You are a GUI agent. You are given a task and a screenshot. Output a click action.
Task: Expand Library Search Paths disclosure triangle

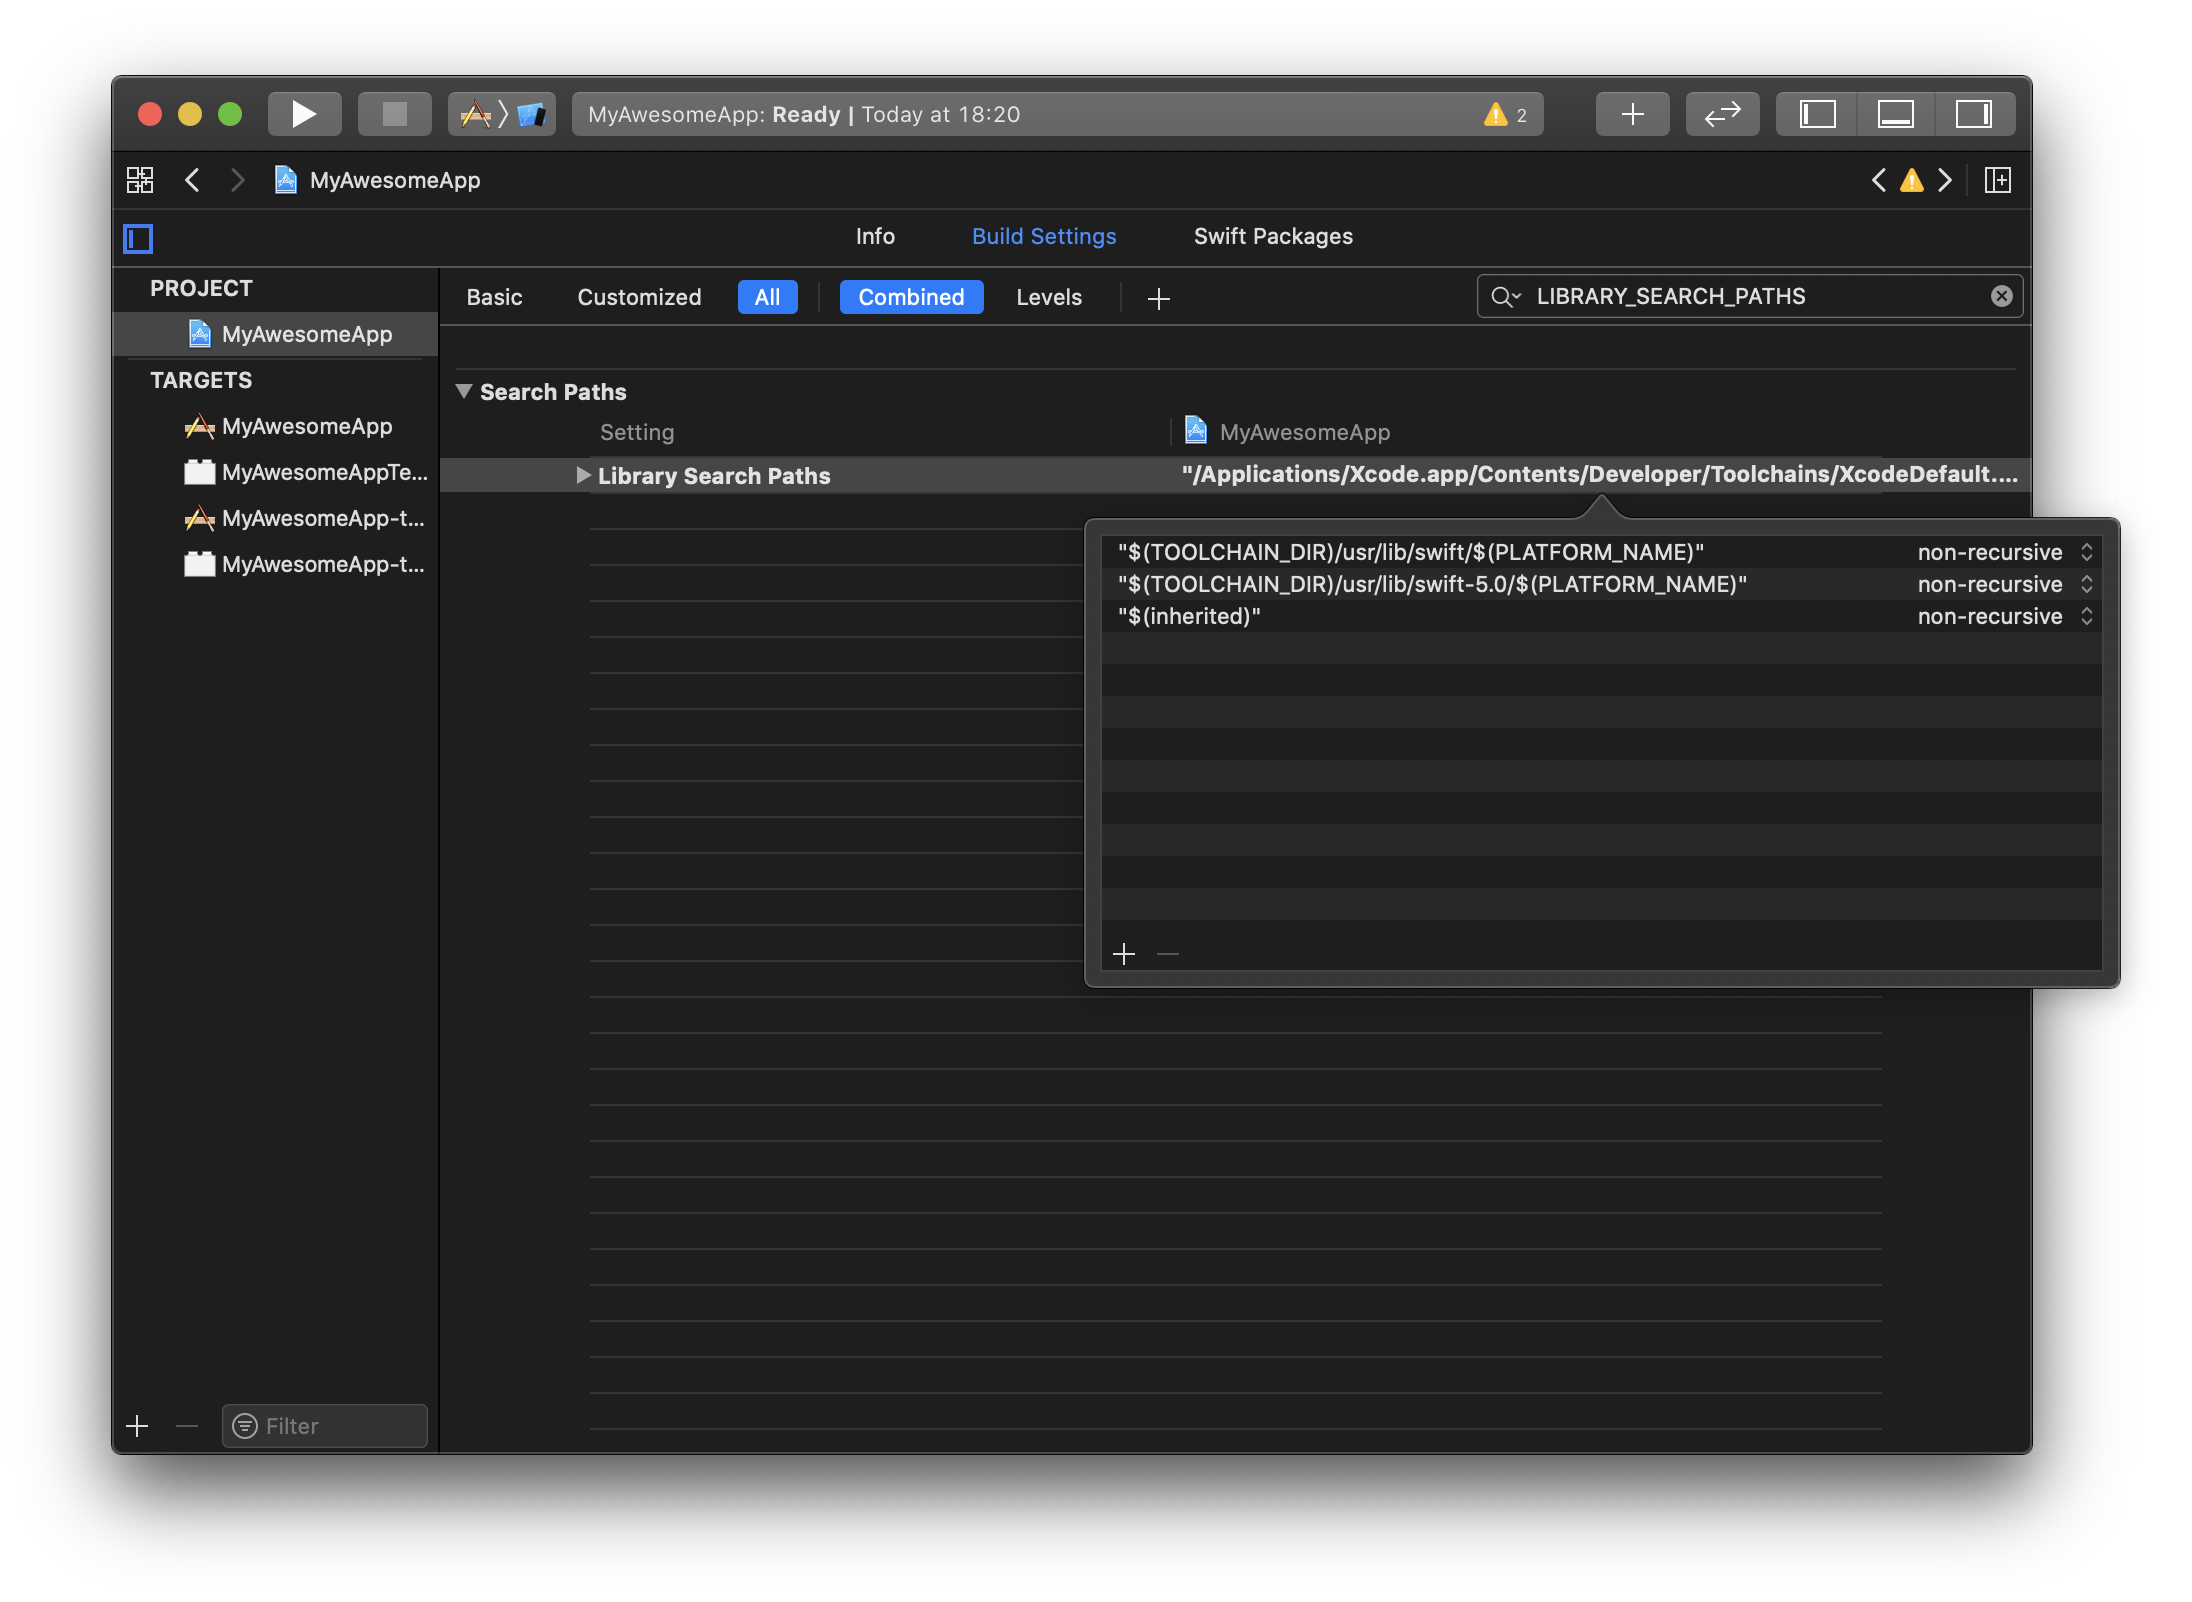583,475
